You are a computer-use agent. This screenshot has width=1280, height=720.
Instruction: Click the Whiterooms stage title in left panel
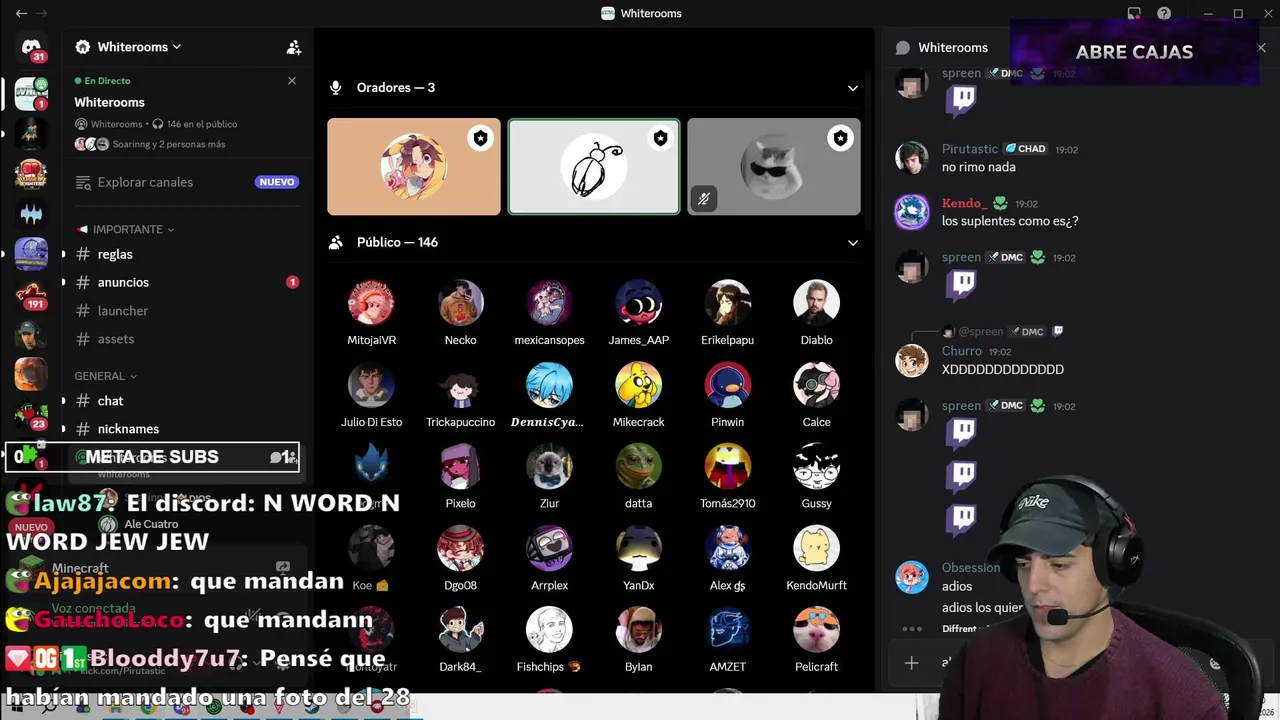pos(109,102)
